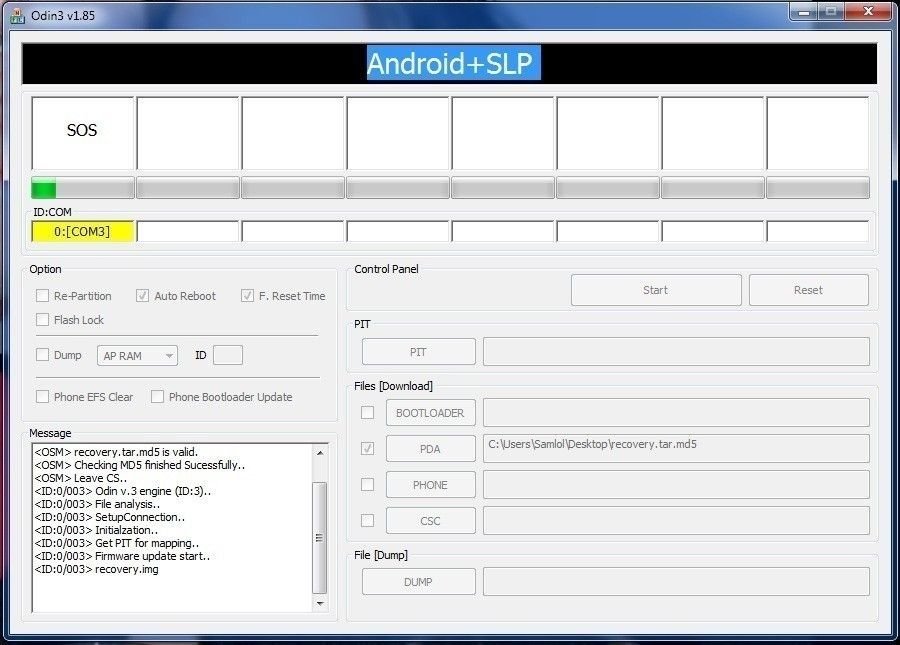900x645 pixels.
Task: Enable the Re-Partition checkbox
Action: 42,296
